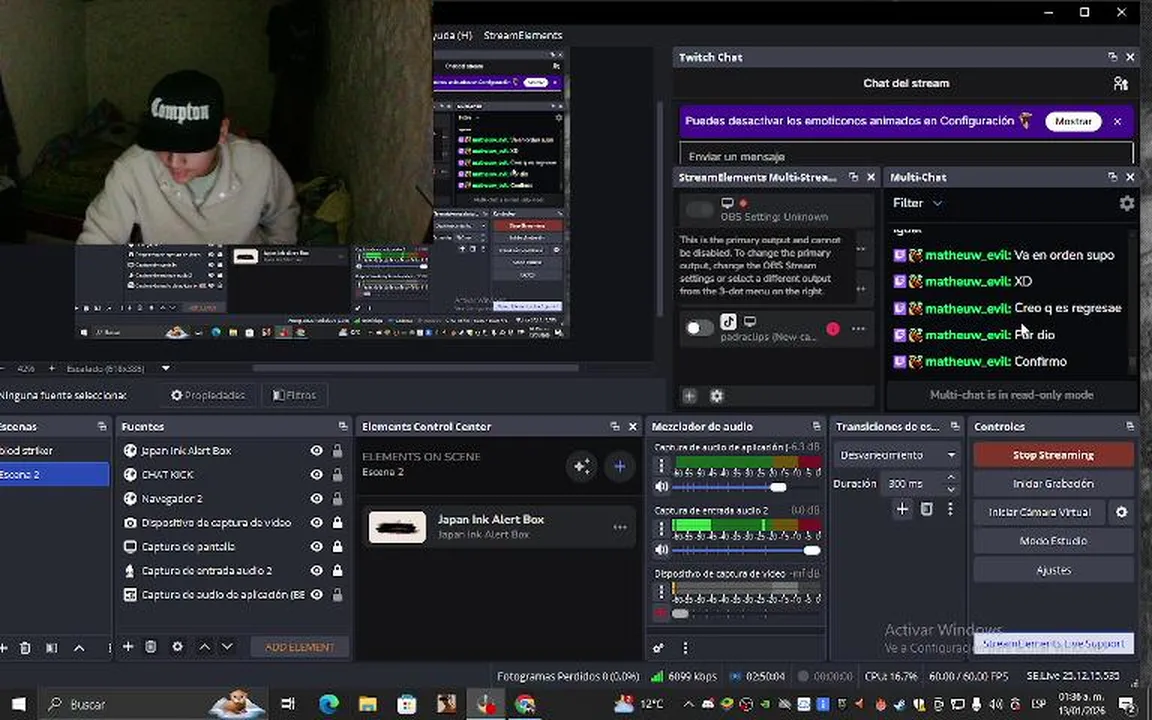Image resolution: width=1152 pixels, height=720 pixels.
Task: Dismiss the animated emotes banner in Twitch Chat
Action: click(1117, 121)
